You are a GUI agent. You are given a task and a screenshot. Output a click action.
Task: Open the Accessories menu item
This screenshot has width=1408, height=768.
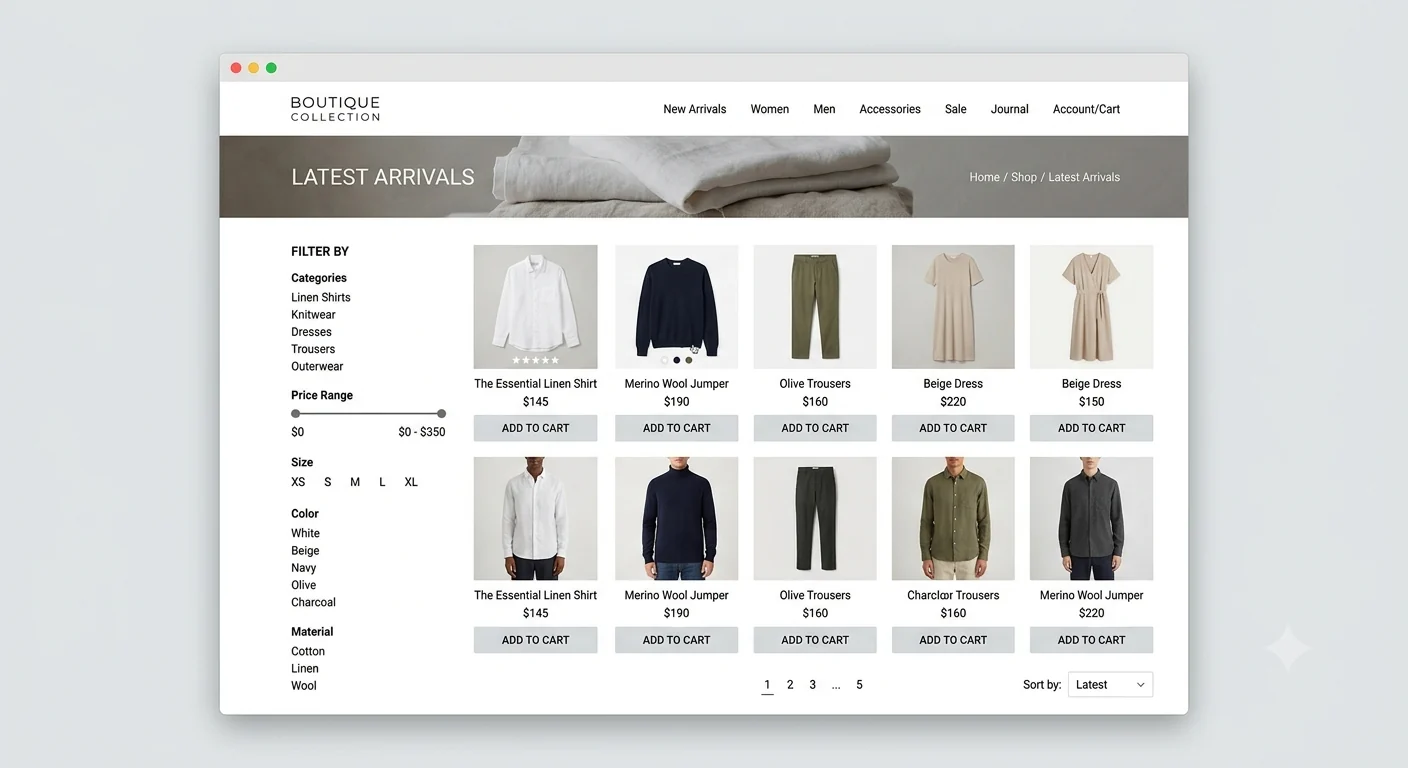coord(890,109)
